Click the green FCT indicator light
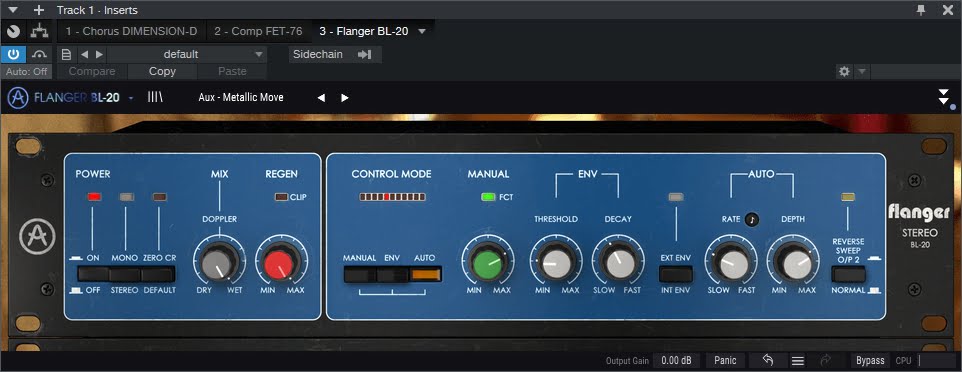 click(488, 197)
